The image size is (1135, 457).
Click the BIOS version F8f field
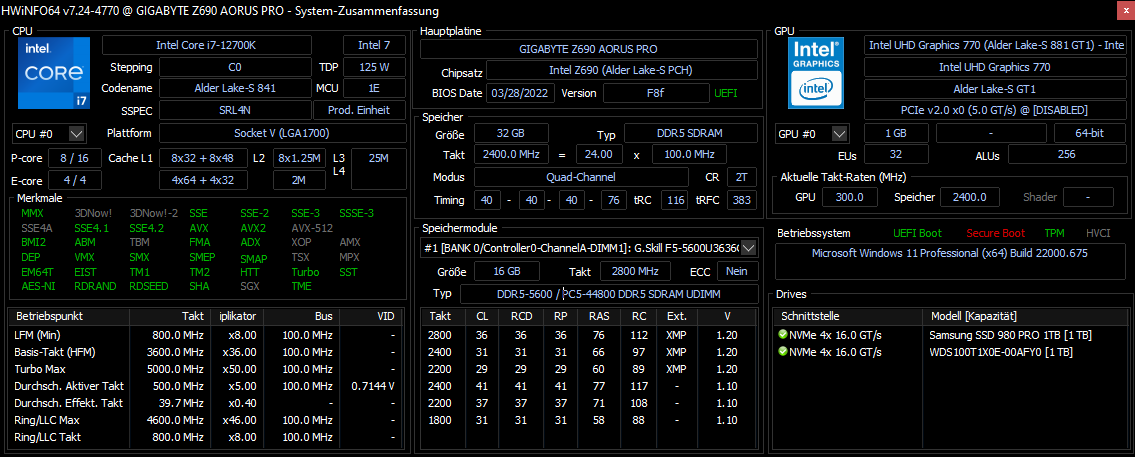tap(657, 93)
